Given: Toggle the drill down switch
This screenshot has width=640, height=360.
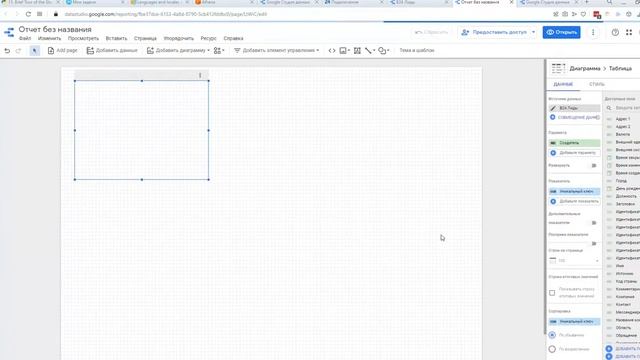Looking at the screenshot, I should coord(593,166).
